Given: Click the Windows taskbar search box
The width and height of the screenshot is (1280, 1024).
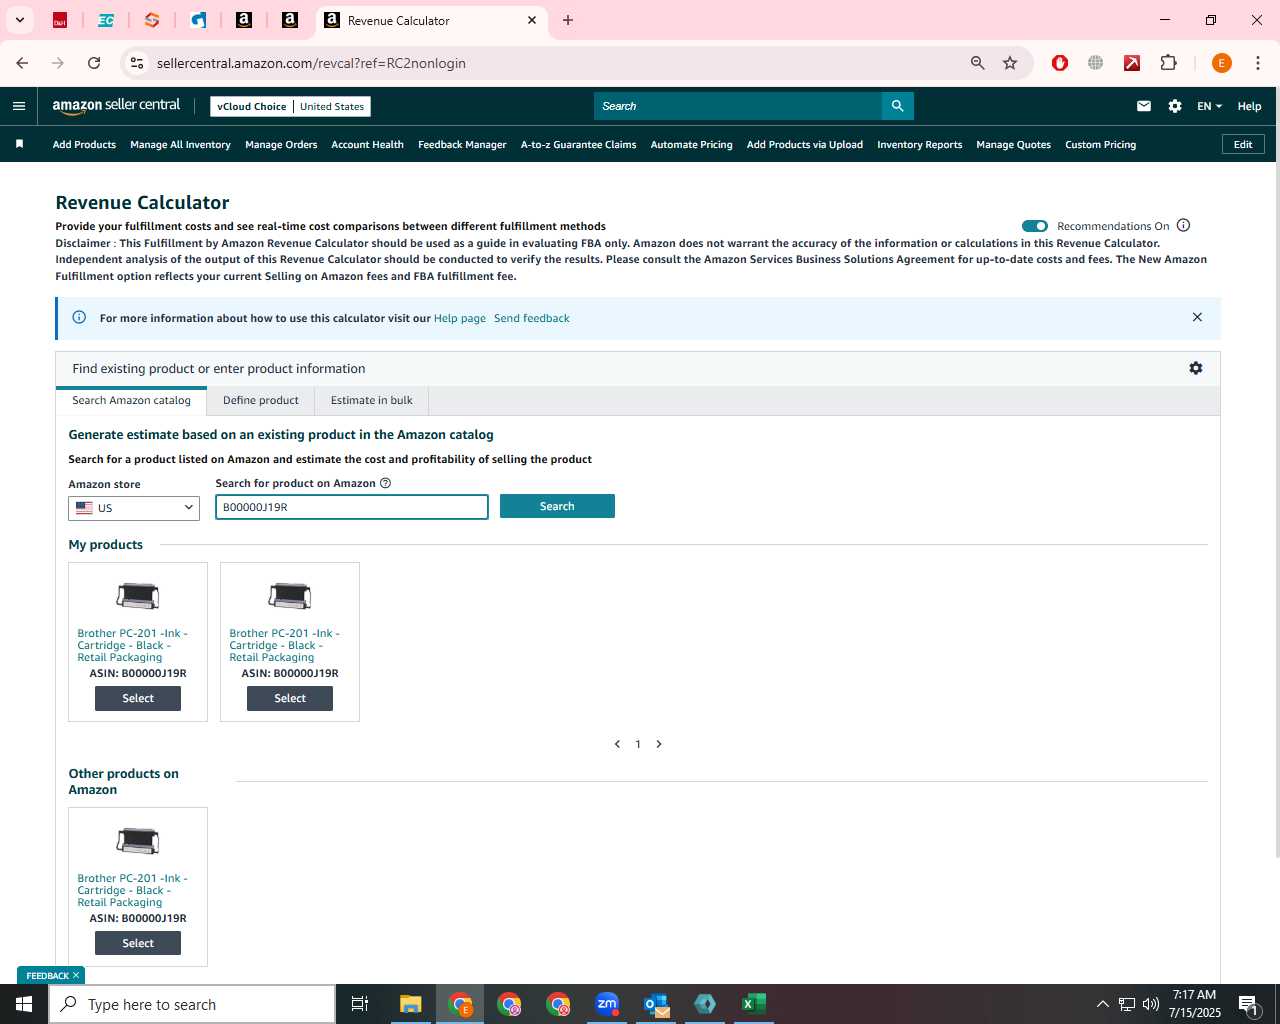Looking at the screenshot, I should coord(192,1004).
